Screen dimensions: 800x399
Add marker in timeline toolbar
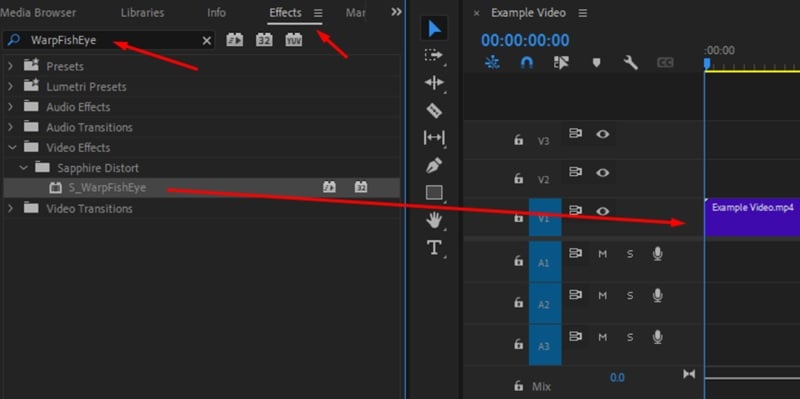596,62
